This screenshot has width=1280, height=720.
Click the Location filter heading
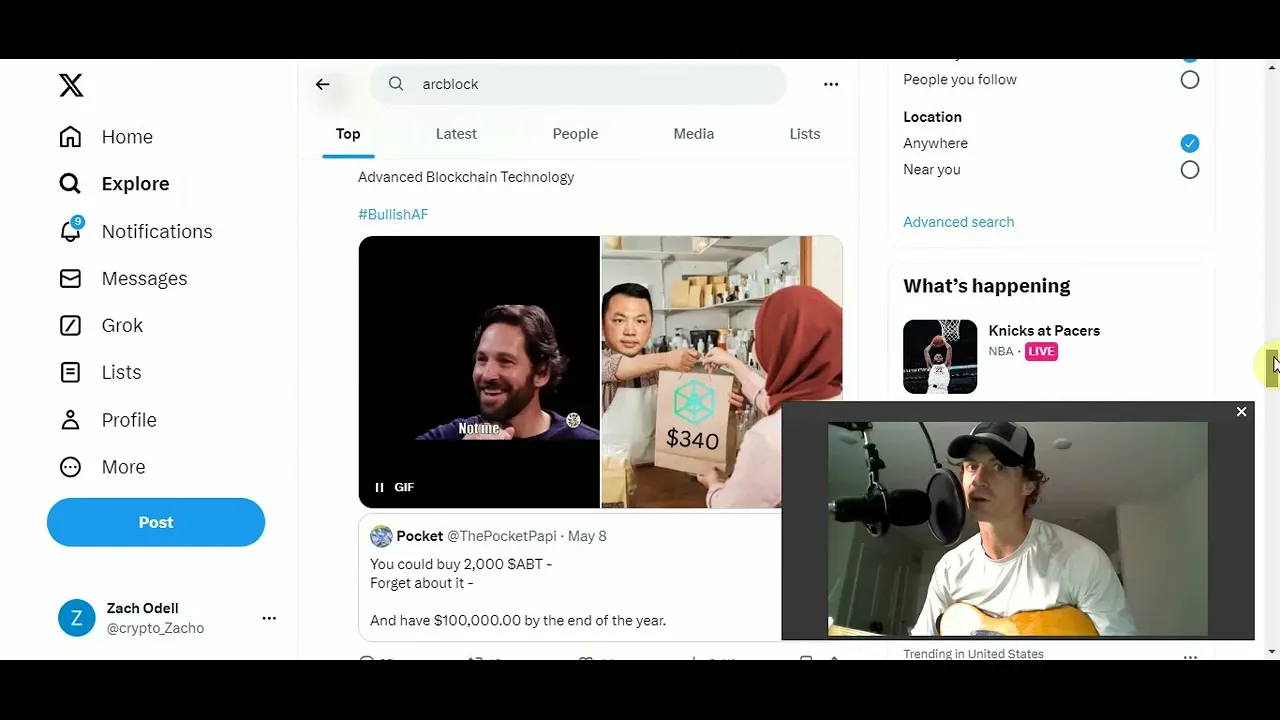932,117
